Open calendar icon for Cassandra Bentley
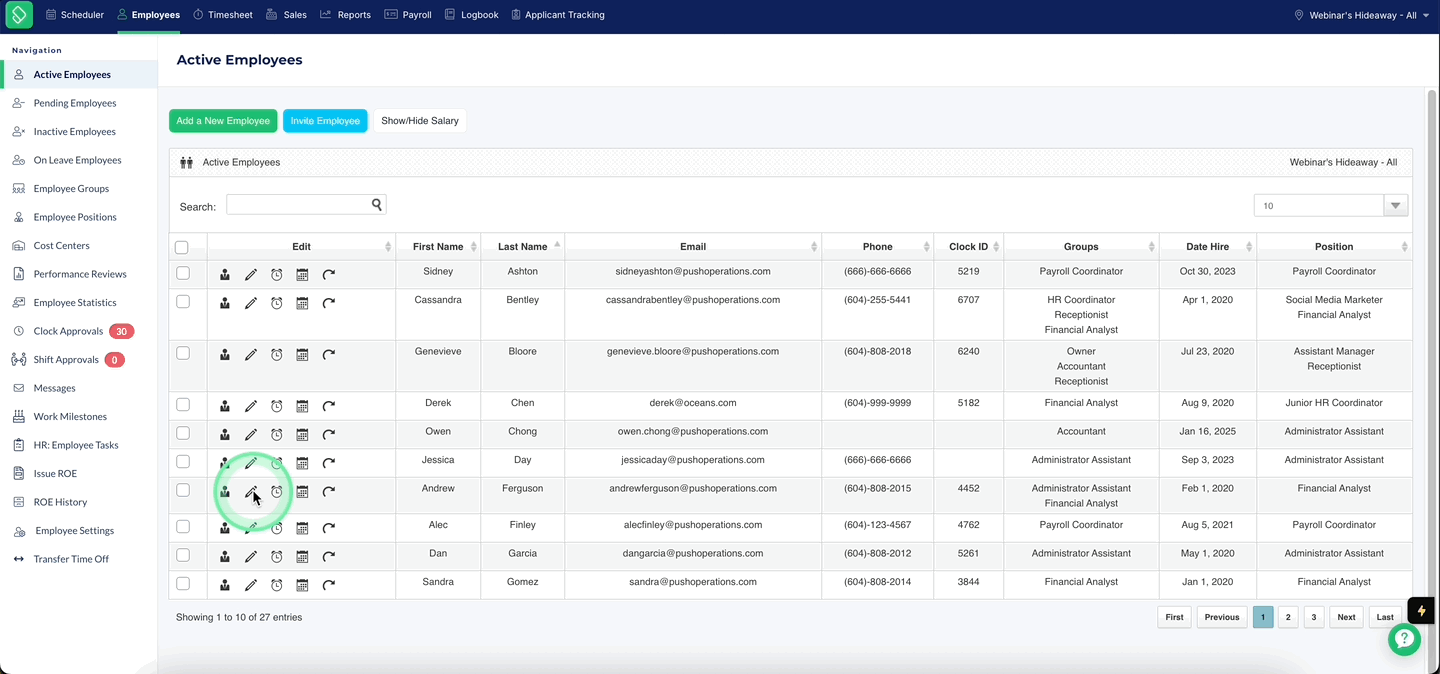The image size is (1440, 674). click(x=302, y=302)
